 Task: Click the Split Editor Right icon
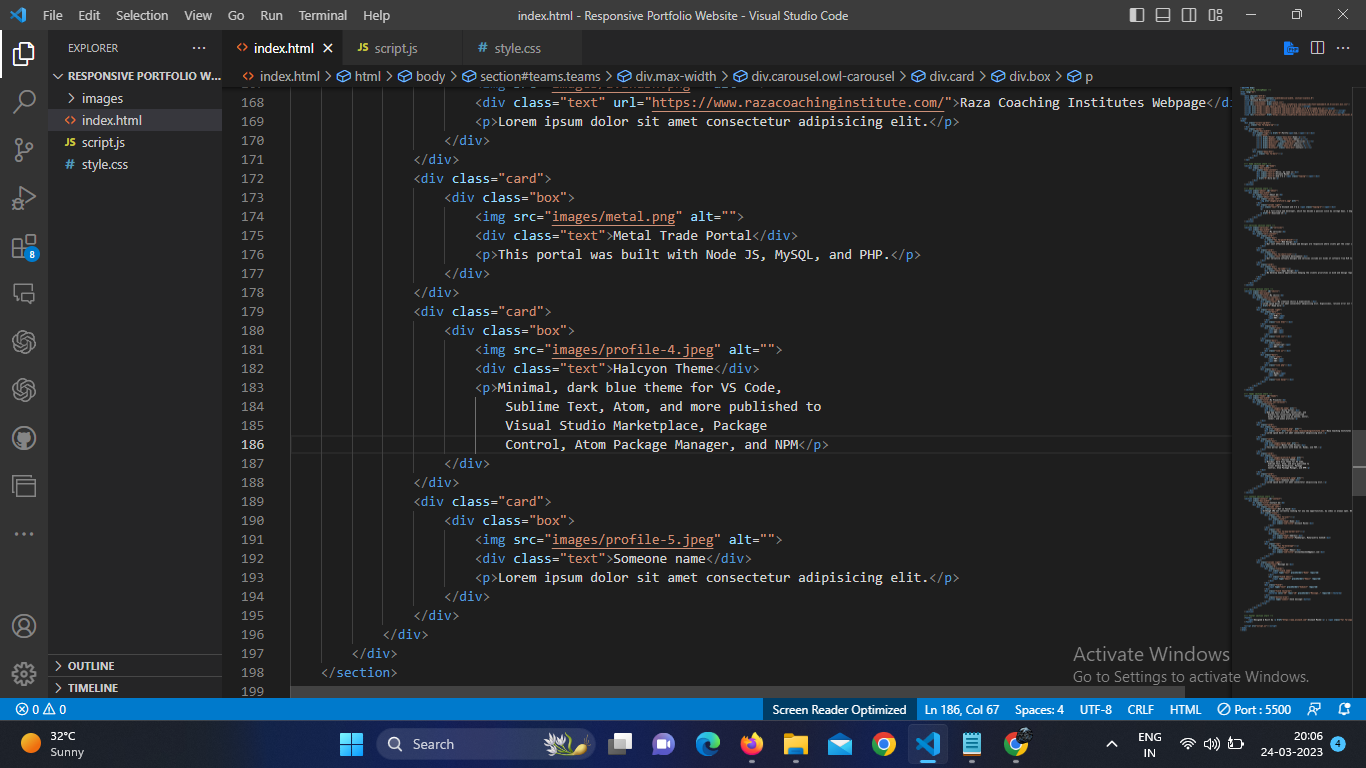1318,48
